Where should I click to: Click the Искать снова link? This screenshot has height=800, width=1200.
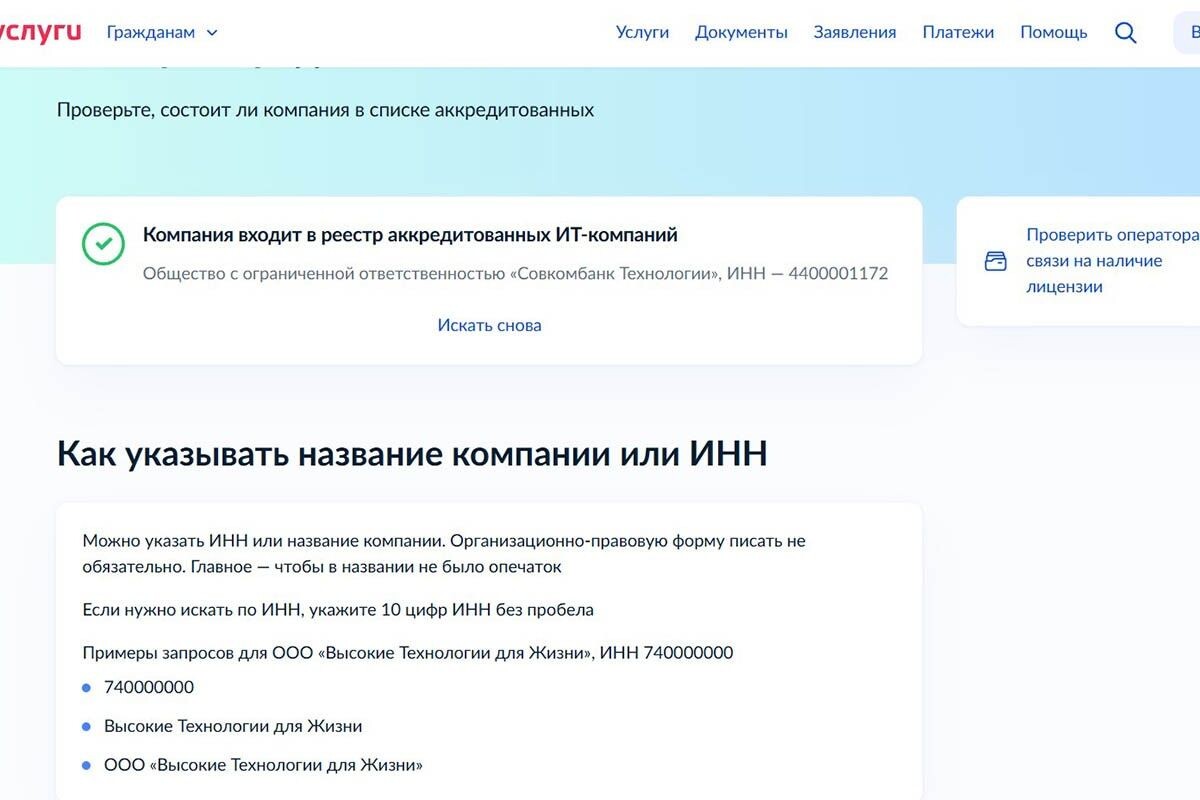489,324
